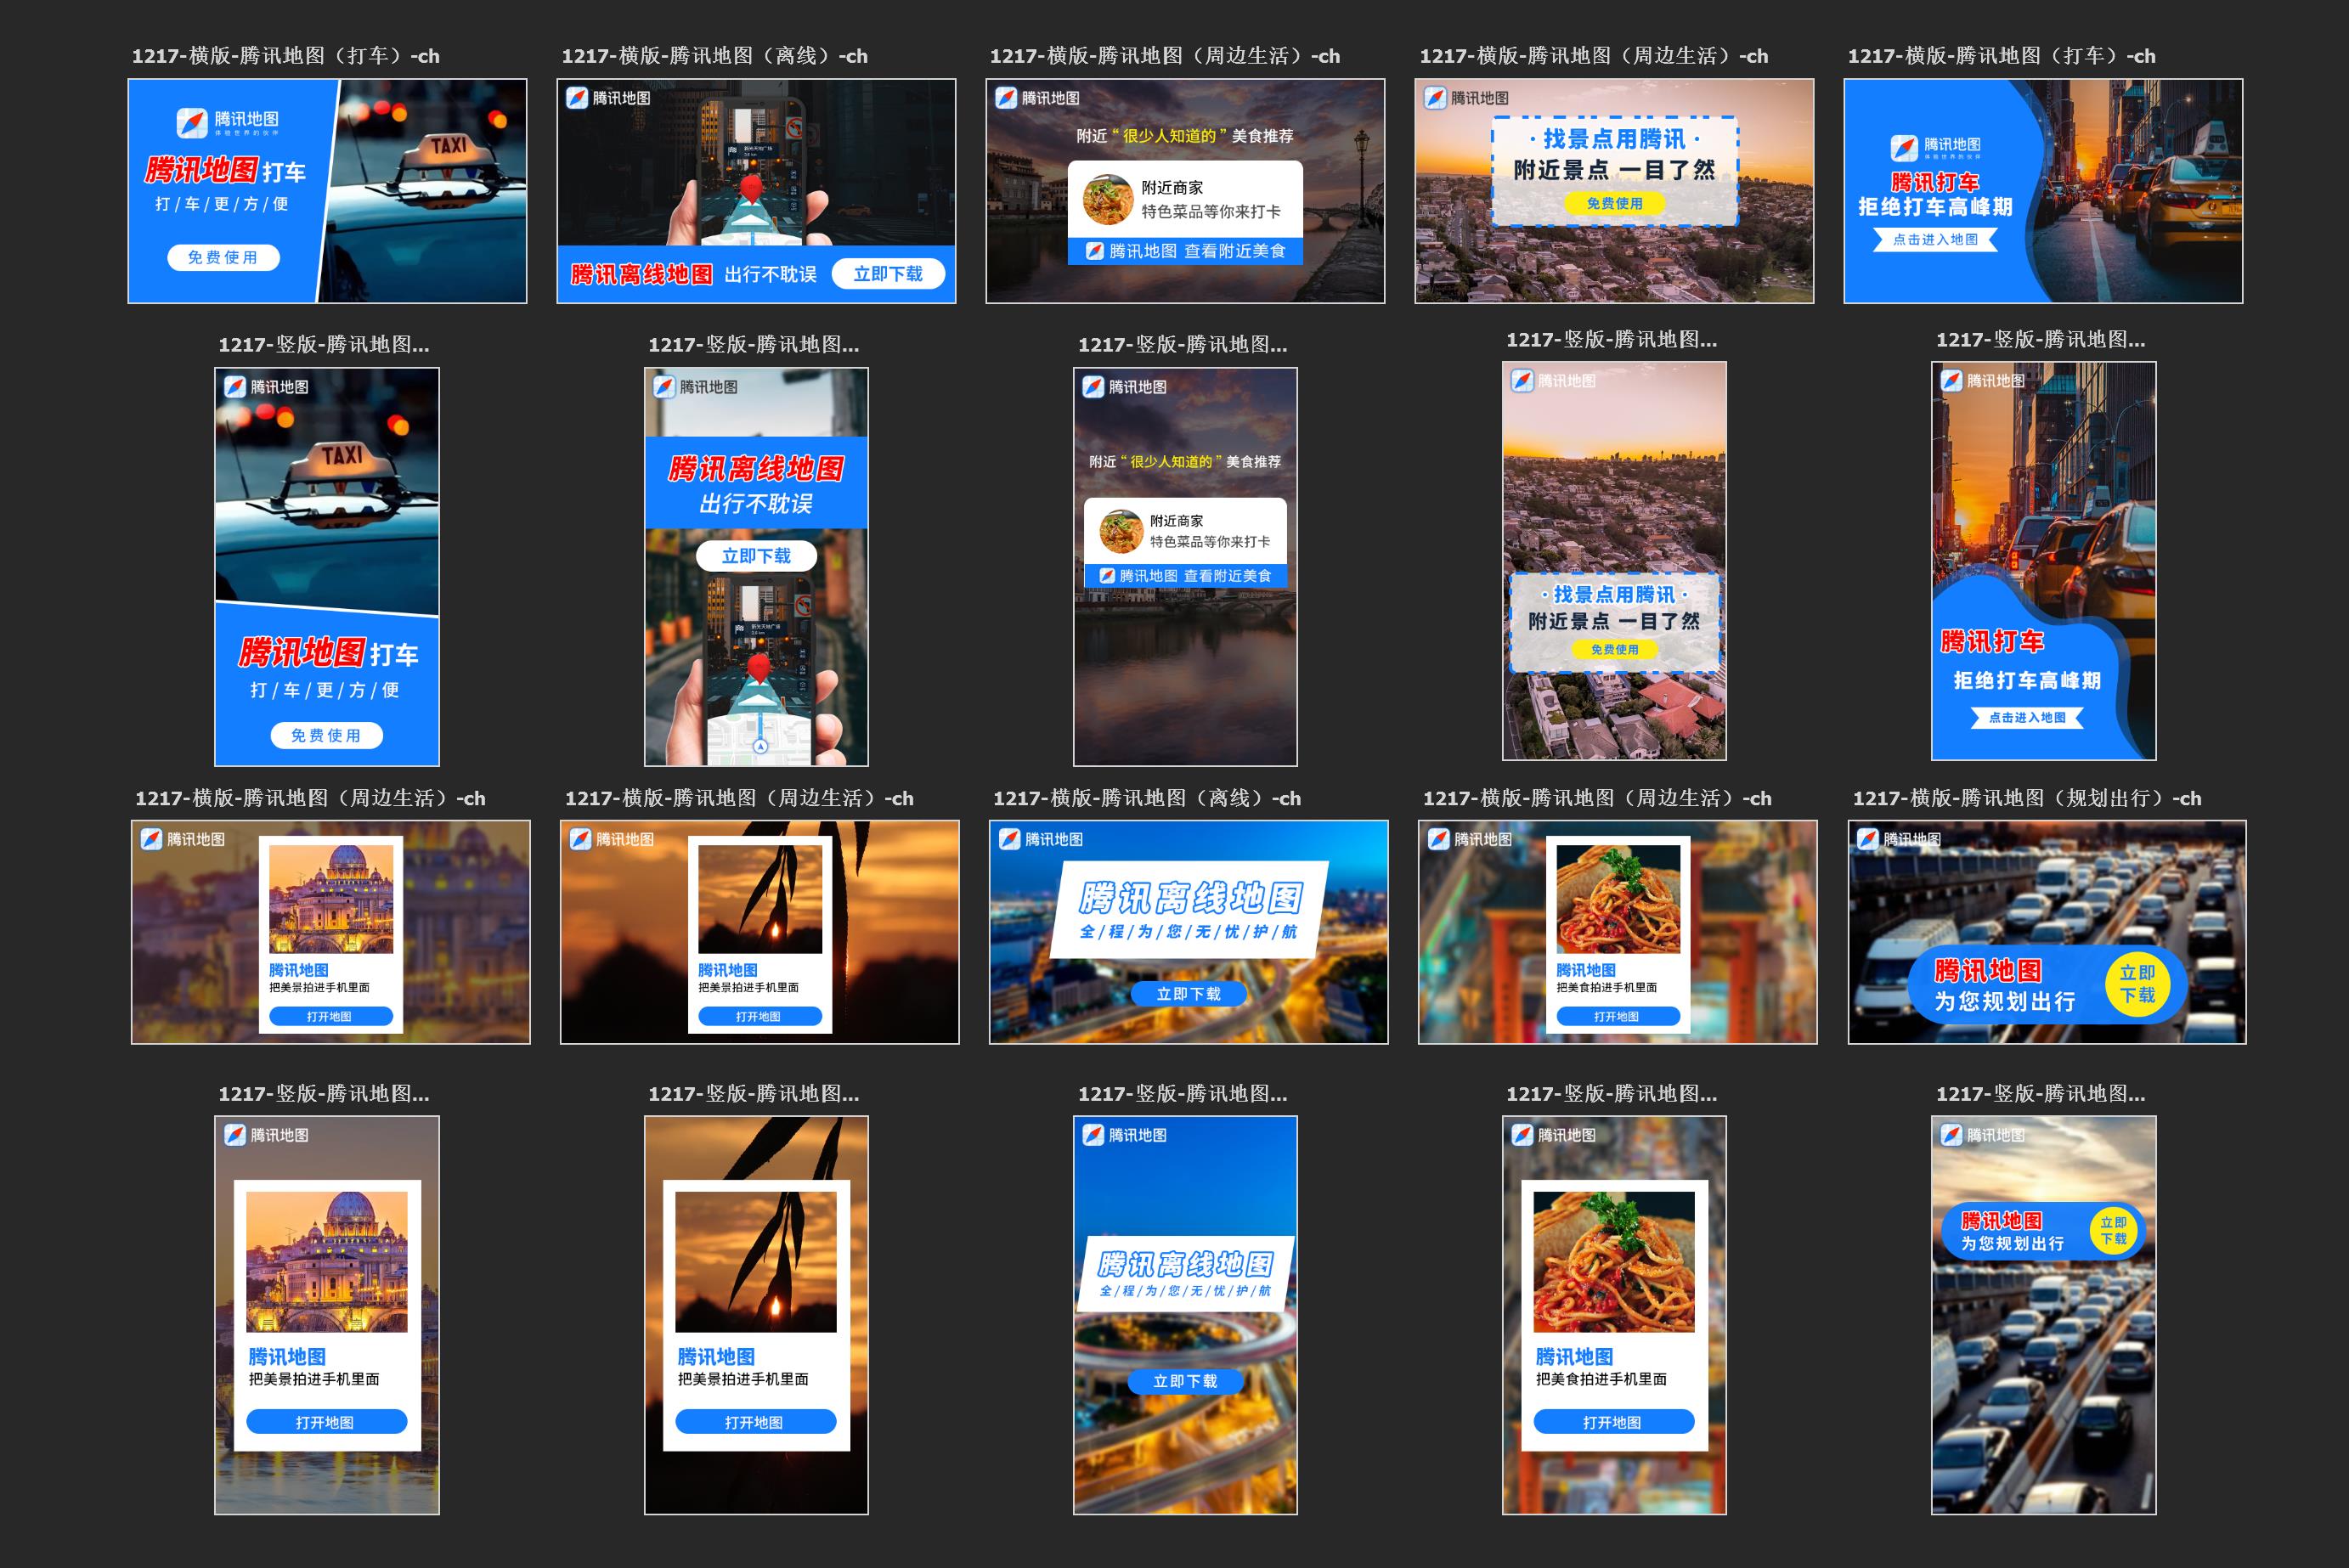Image resolution: width=2349 pixels, height=1568 pixels.
Task: Select the 打车 title above TAXI-sign banner
Action: 285,56
